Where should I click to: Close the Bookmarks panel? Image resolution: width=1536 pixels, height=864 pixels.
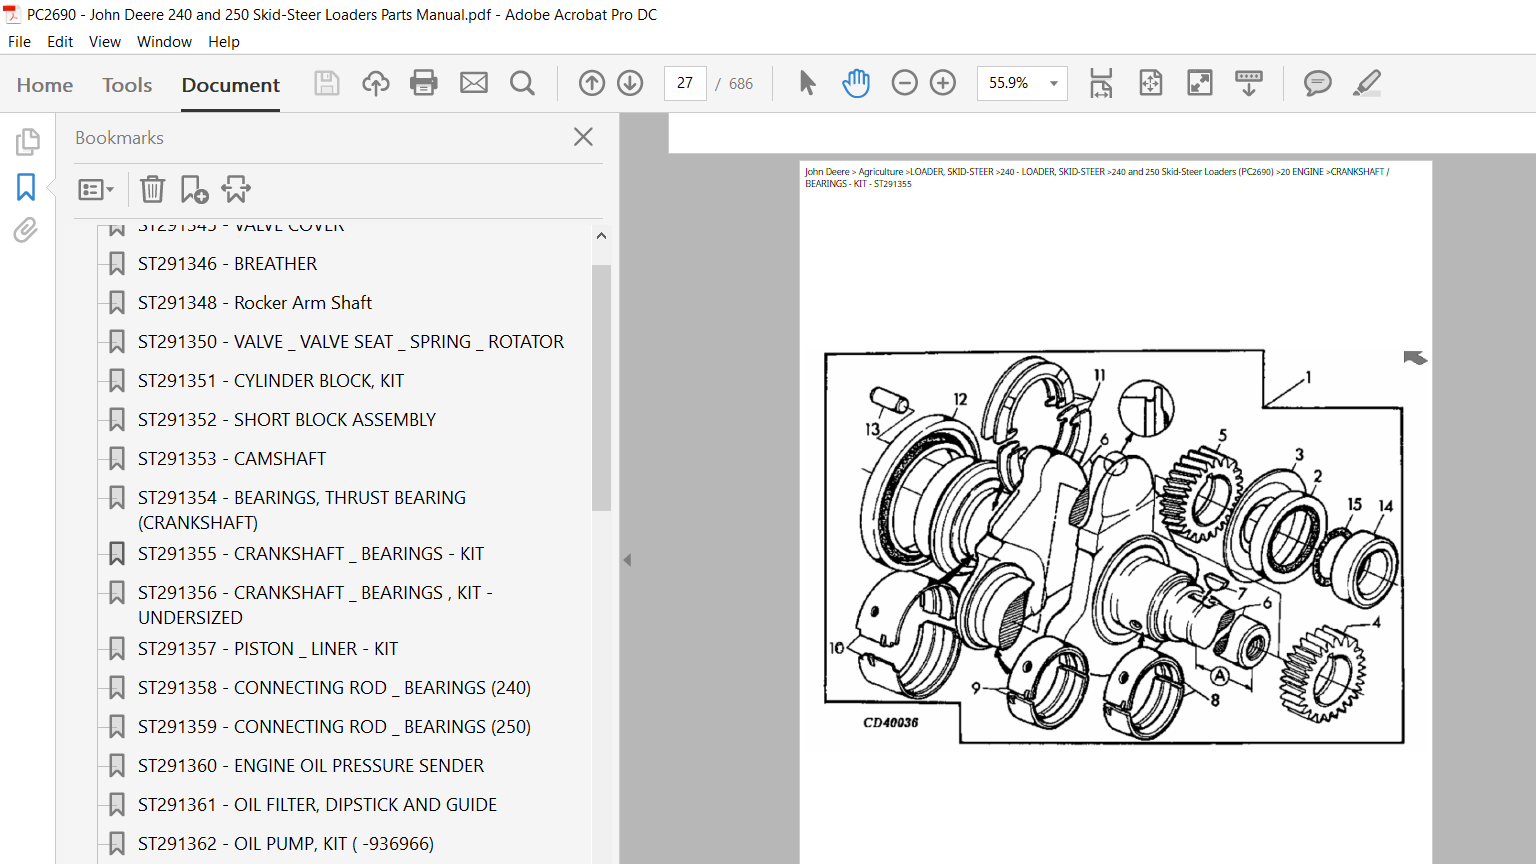[583, 137]
